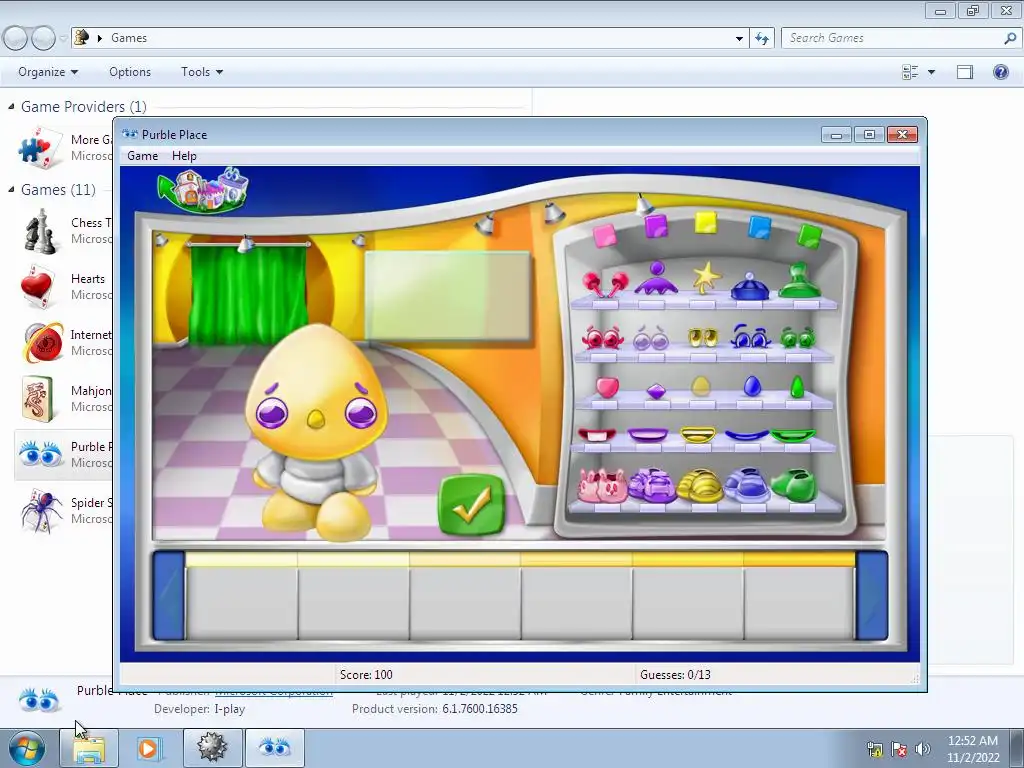Select the blue nose
Image resolution: width=1024 pixels, height=768 pixels.
point(752,386)
